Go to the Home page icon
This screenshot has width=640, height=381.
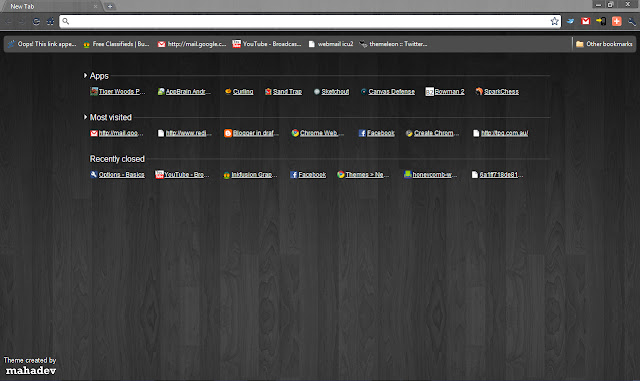(x=50, y=22)
